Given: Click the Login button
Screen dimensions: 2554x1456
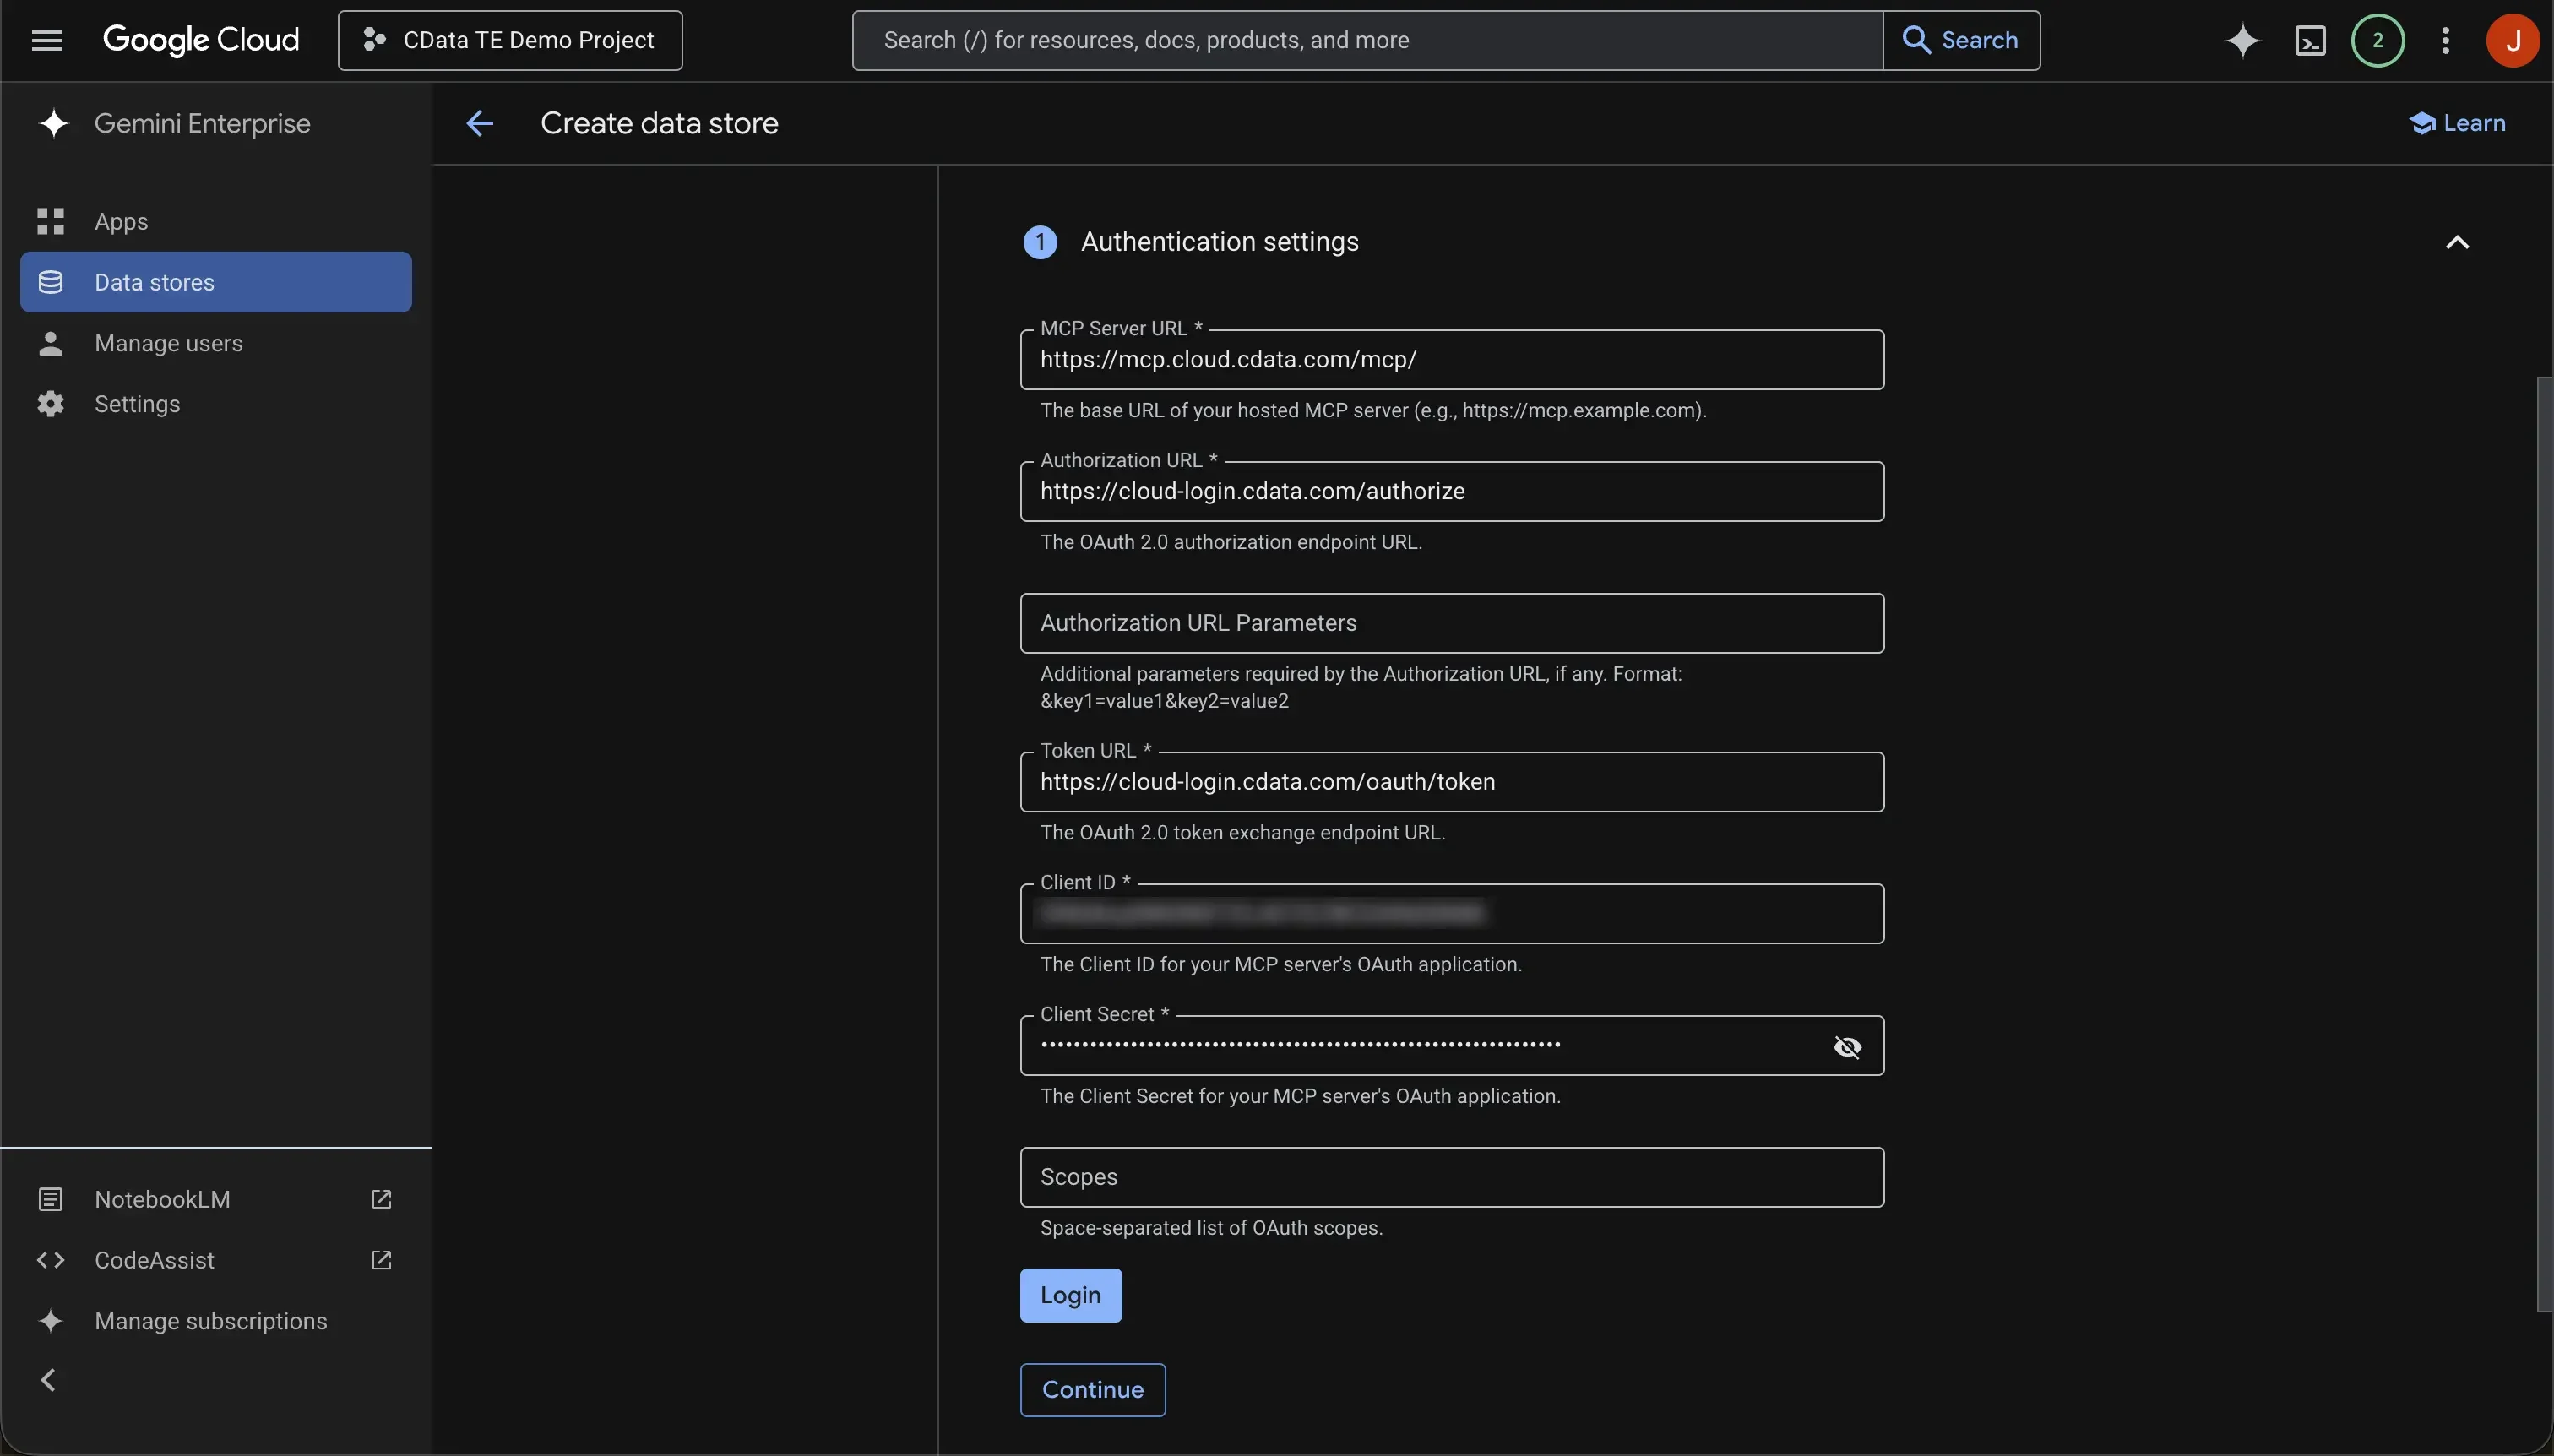Looking at the screenshot, I should point(1070,1295).
